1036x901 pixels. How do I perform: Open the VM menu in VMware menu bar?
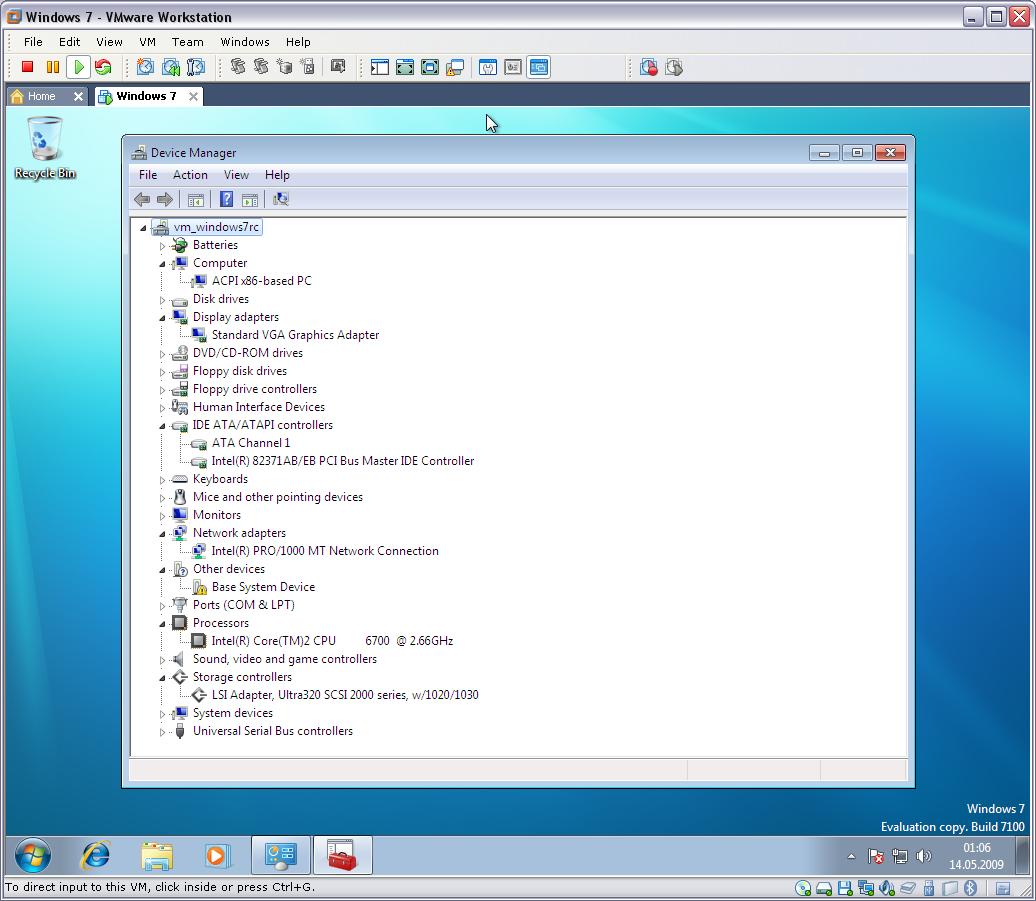[x=147, y=42]
